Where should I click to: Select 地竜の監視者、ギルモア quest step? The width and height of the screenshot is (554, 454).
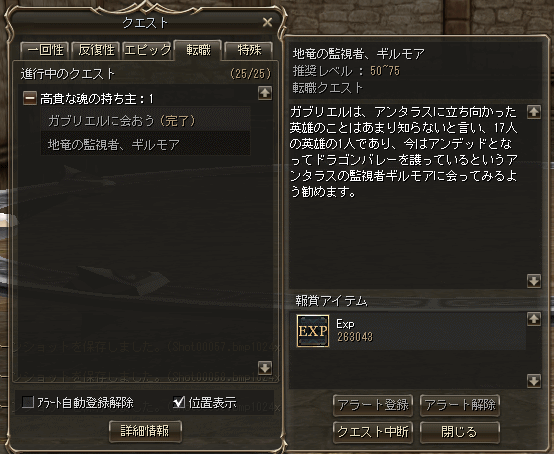click(146, 144)
